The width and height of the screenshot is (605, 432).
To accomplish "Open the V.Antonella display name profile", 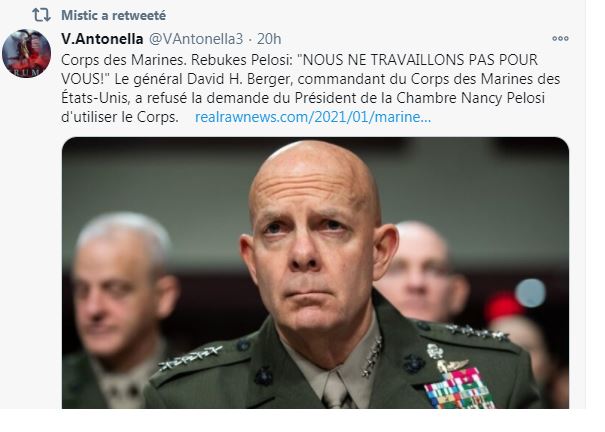I will (x=102, y=39).
